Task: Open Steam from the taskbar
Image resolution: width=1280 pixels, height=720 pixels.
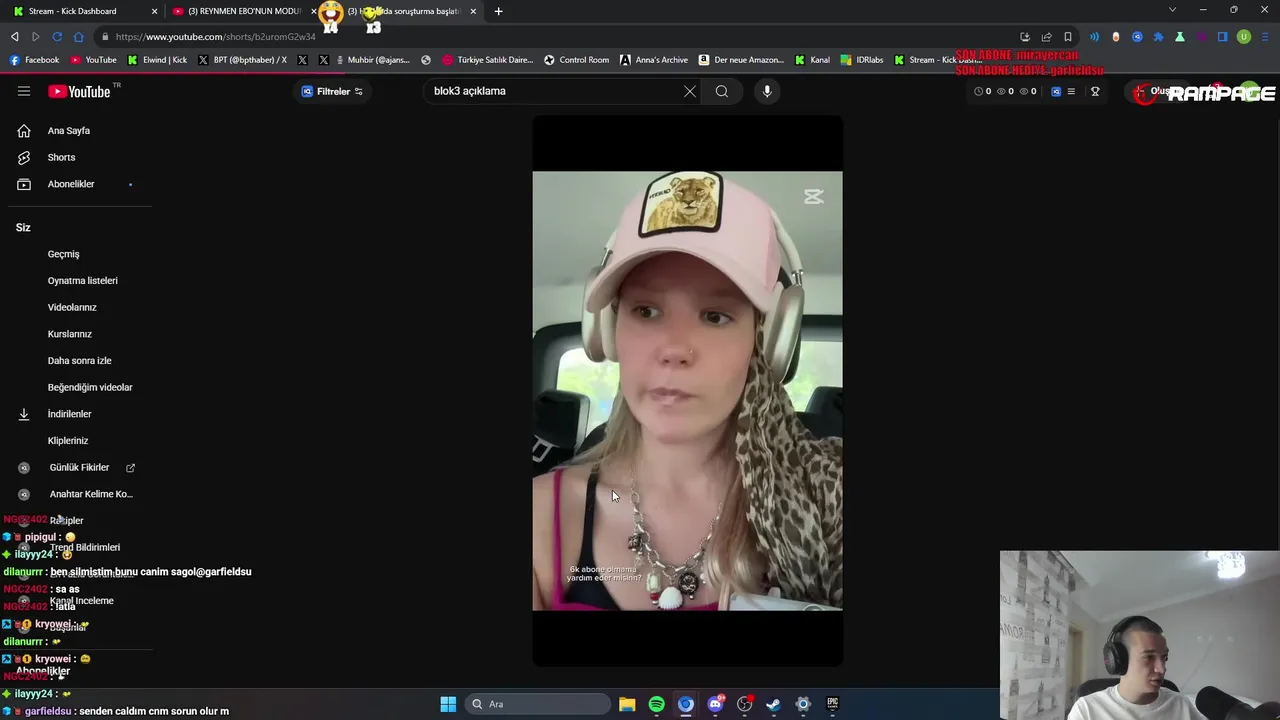Action: (x=773, y=704)
